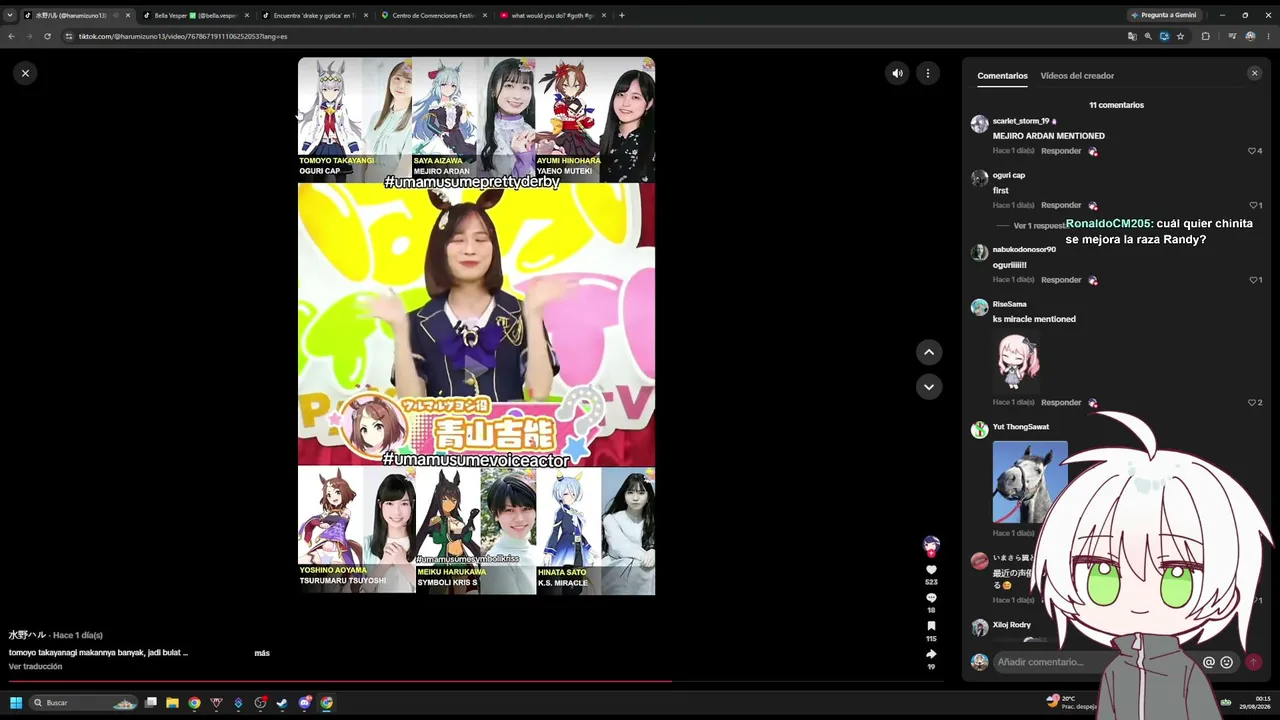Like the video with the heart icon
1280x720 pixels.
point(931,570)
